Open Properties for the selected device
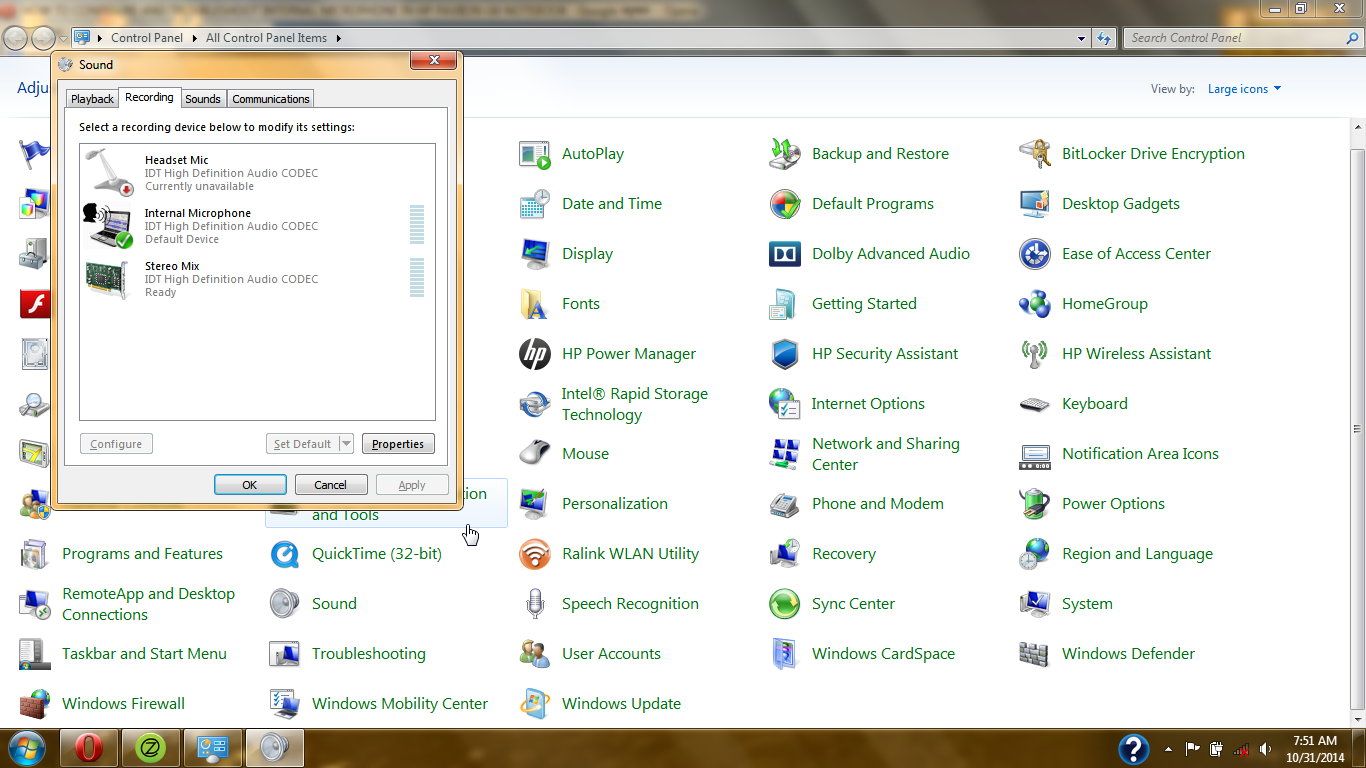Image resolution: width=1366 pixels, height=768 pixels. pyautogui.click(x=398, y=443)
